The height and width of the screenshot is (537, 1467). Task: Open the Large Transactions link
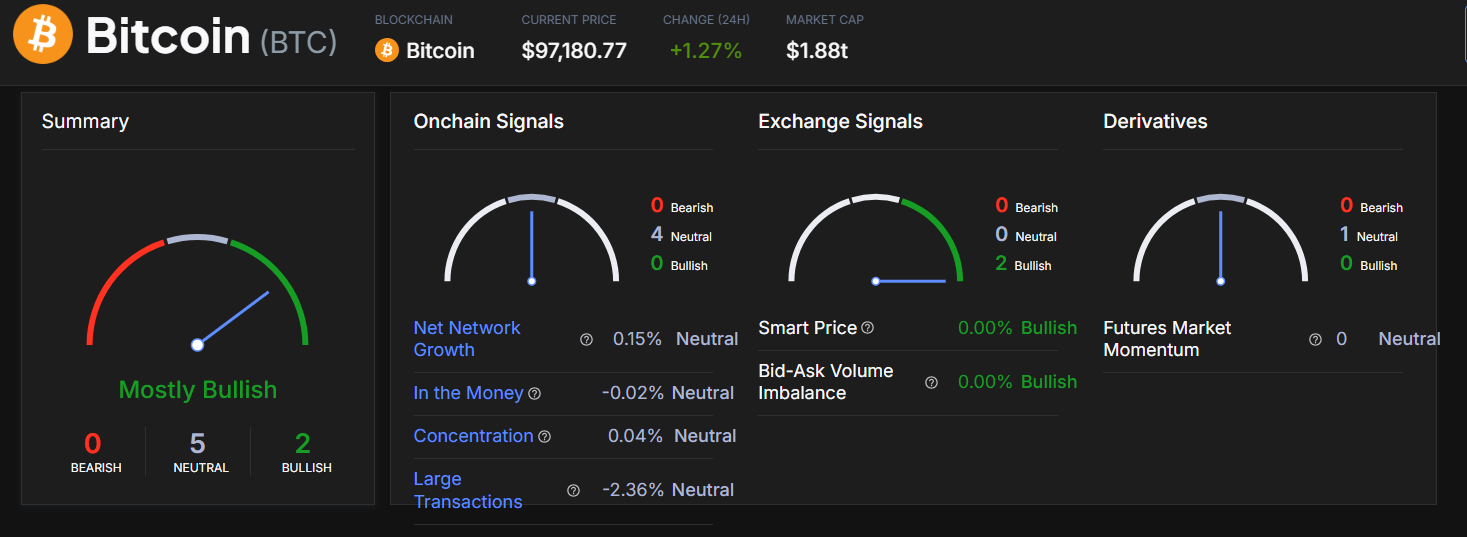pos(467,490)
